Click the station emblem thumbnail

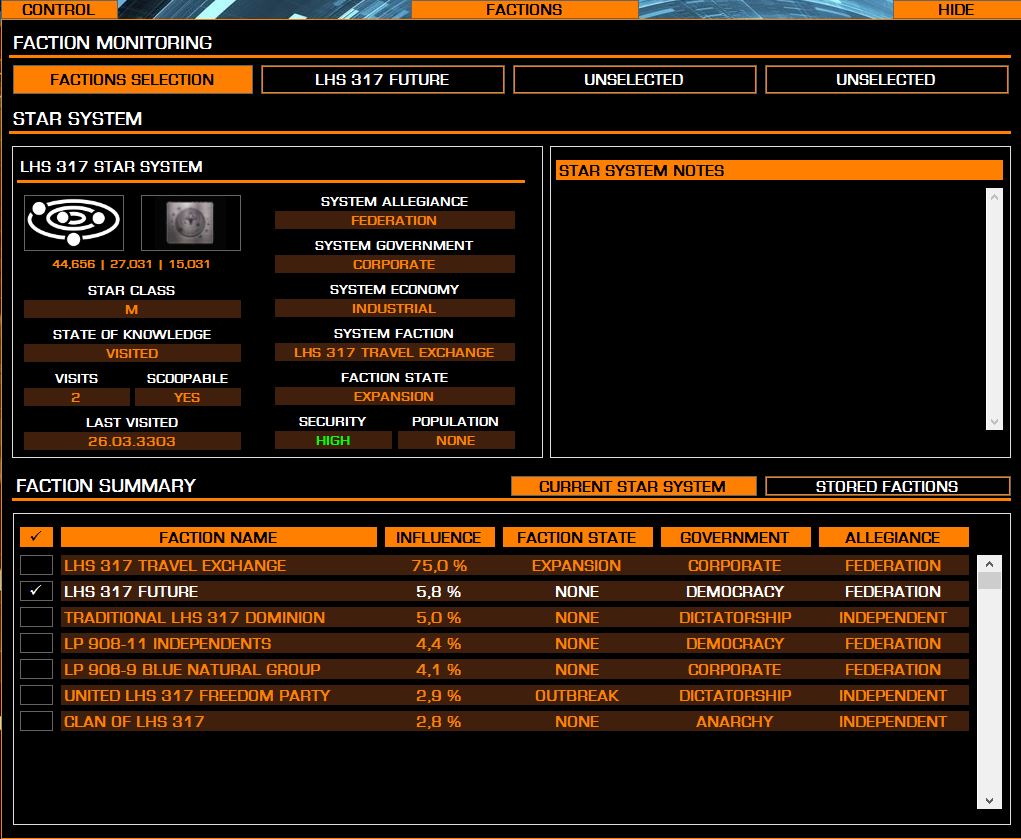click(191, 223)
